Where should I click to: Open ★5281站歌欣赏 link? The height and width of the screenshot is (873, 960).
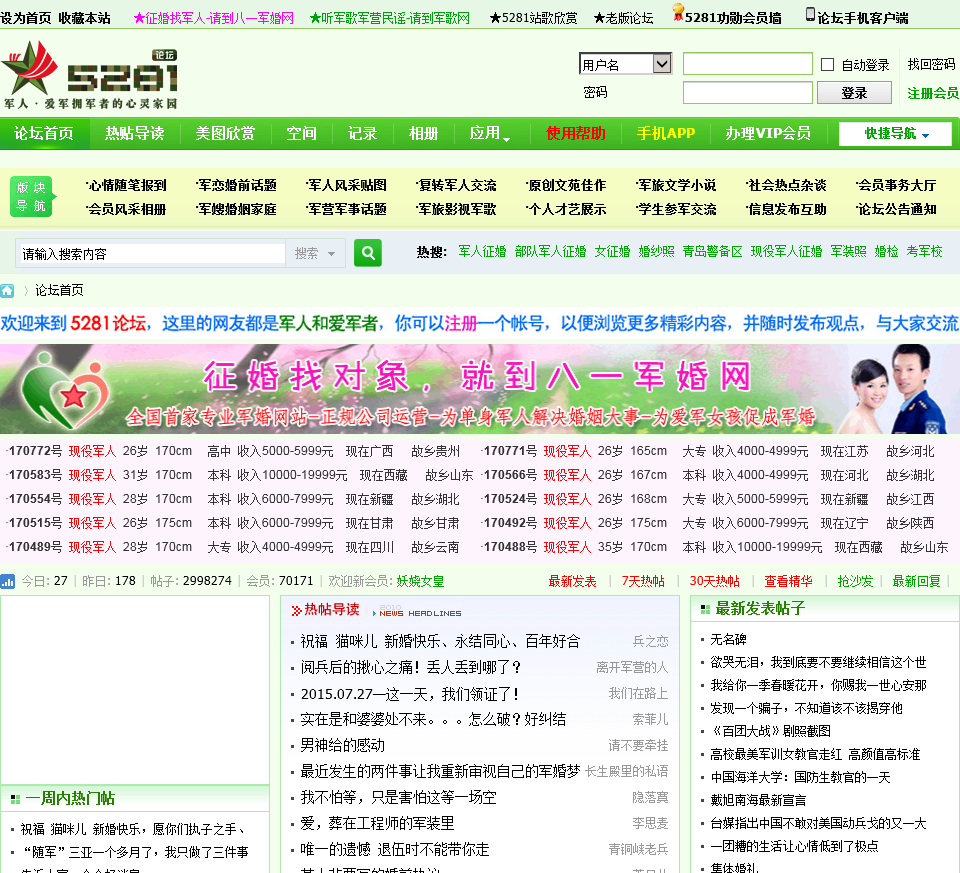[x=533, y=18]
